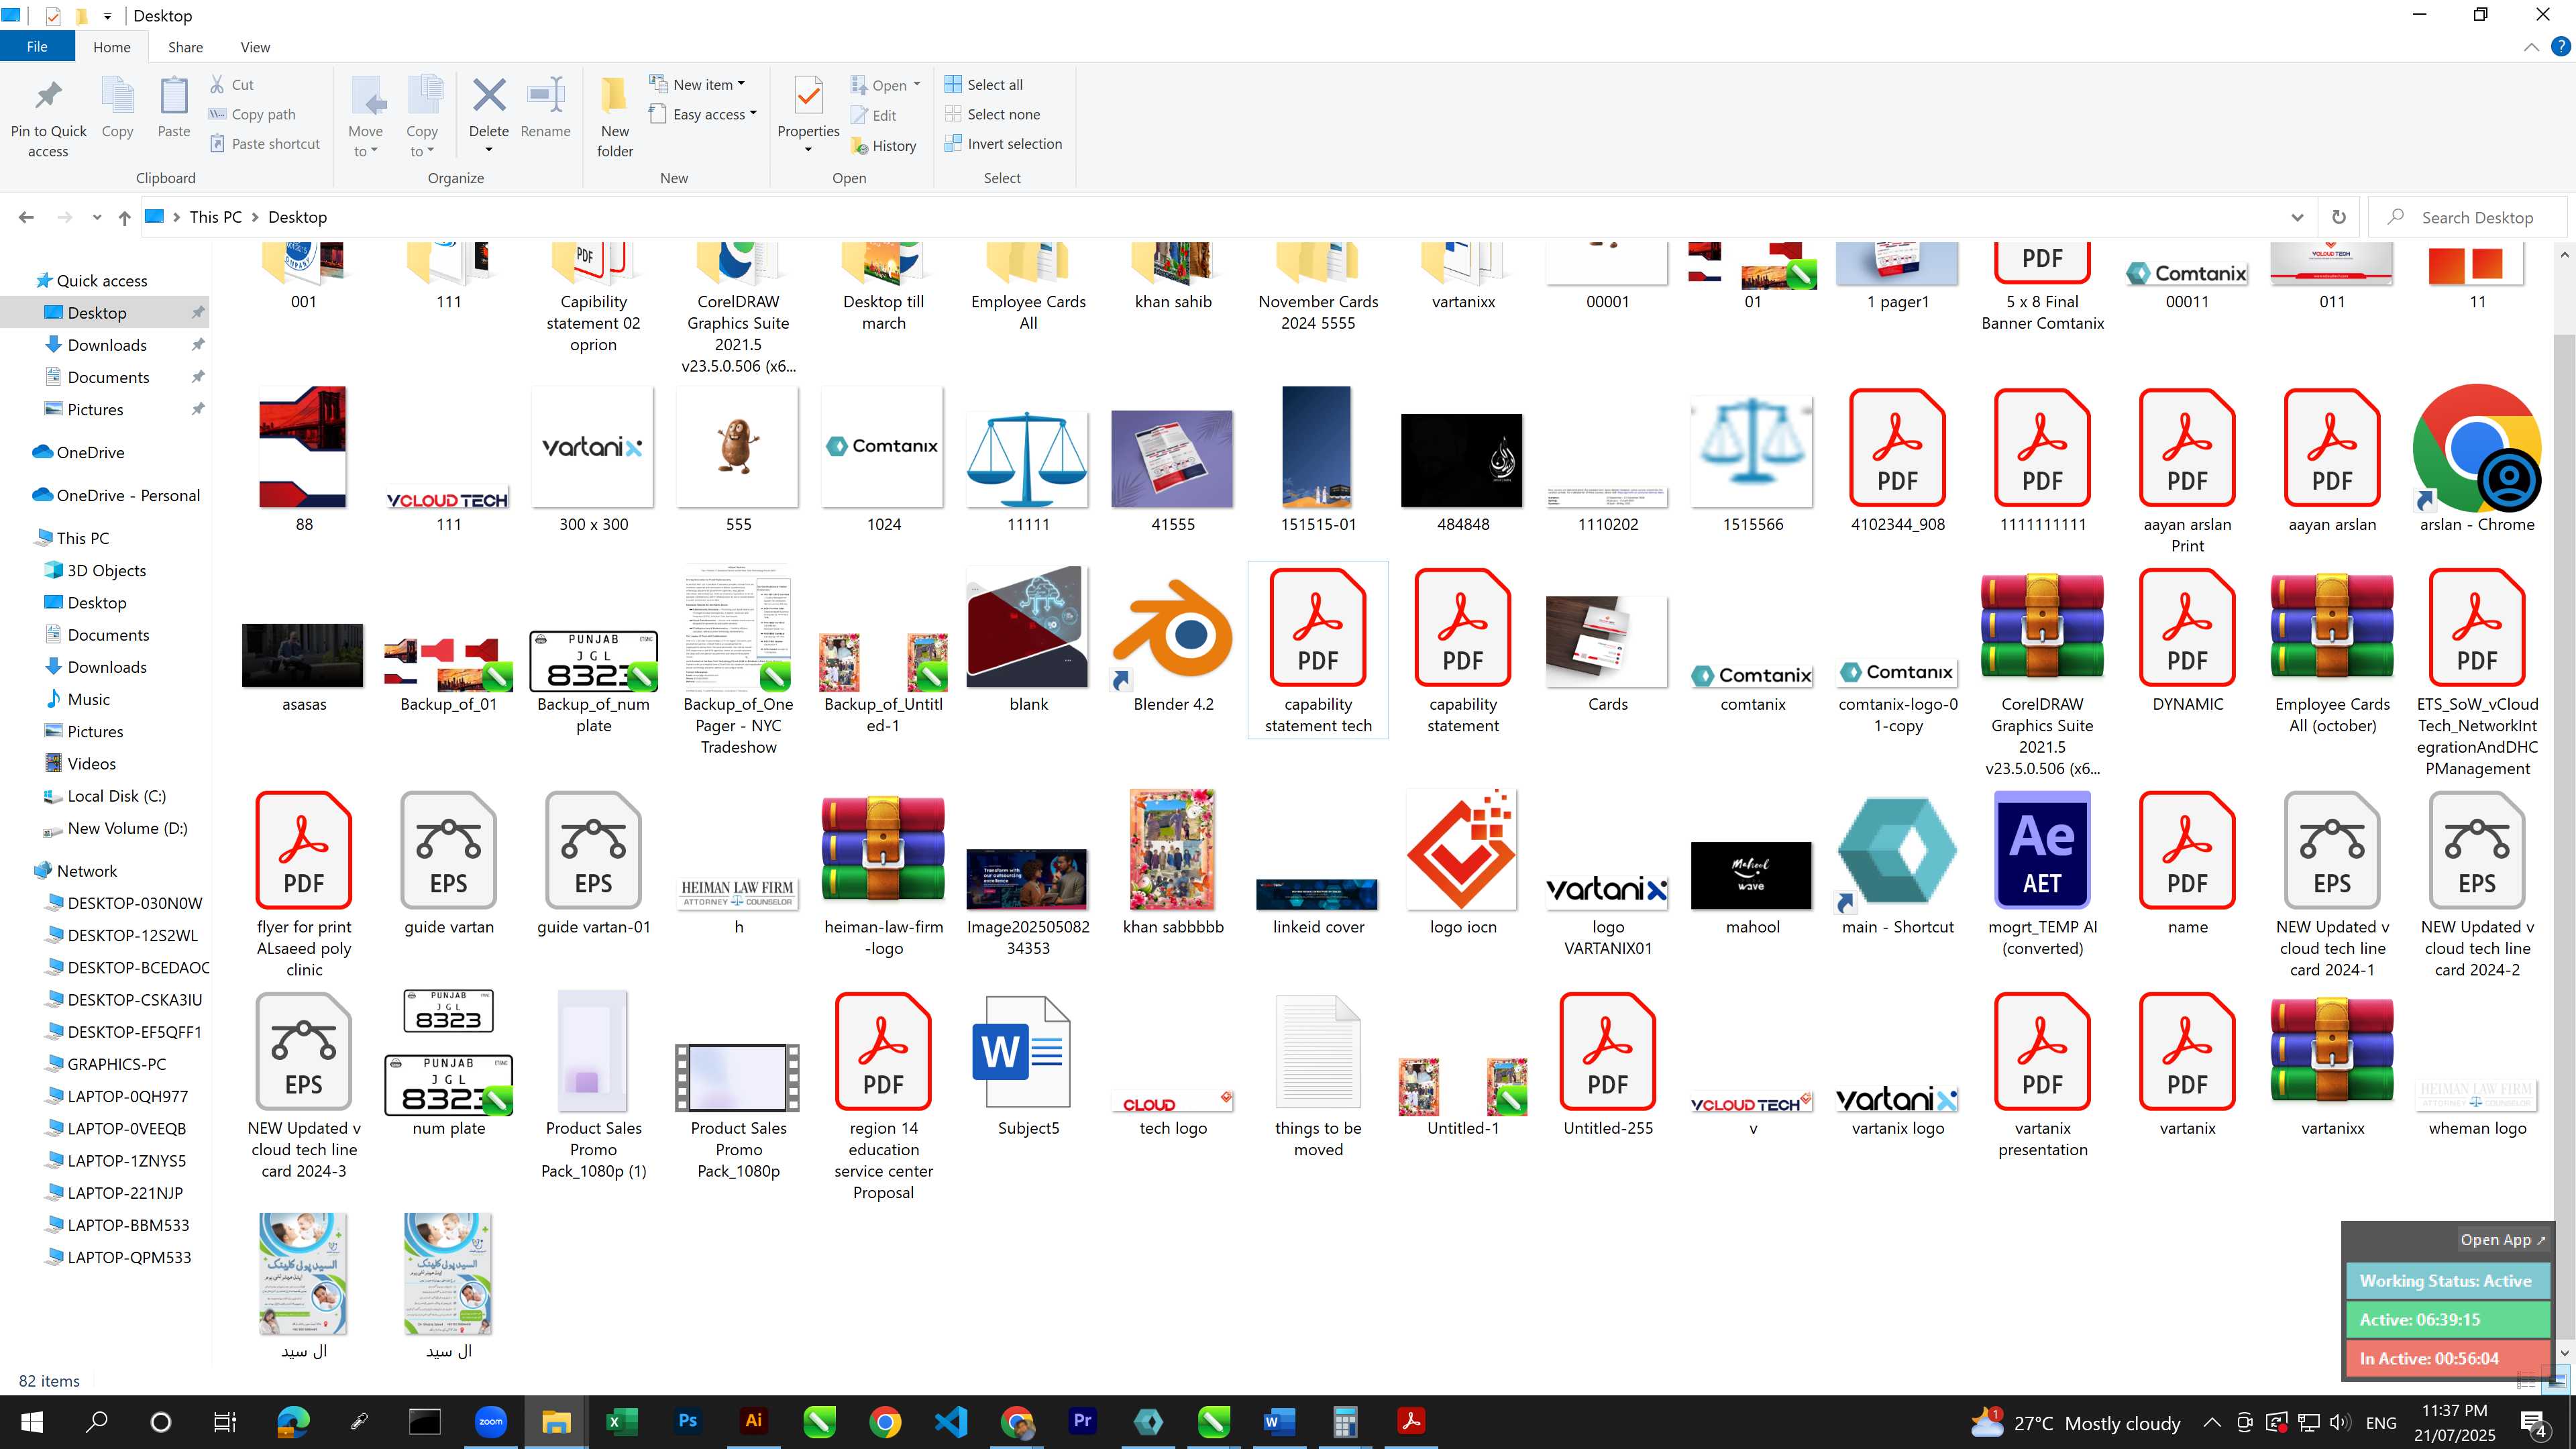Select OneDrive - Personal in sidebar
Screen dimensions: 2576x1449
pos(128,495)
